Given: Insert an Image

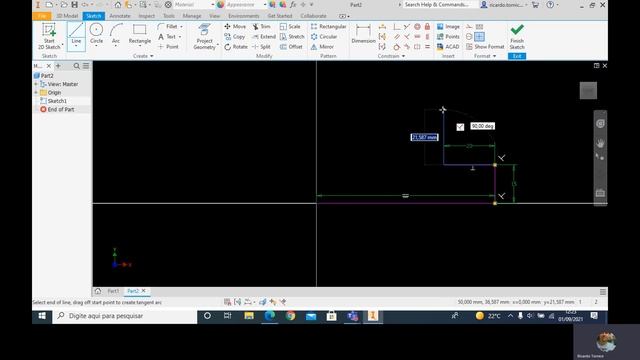Looking at the screenshot, I should click(x=448, y=27).
